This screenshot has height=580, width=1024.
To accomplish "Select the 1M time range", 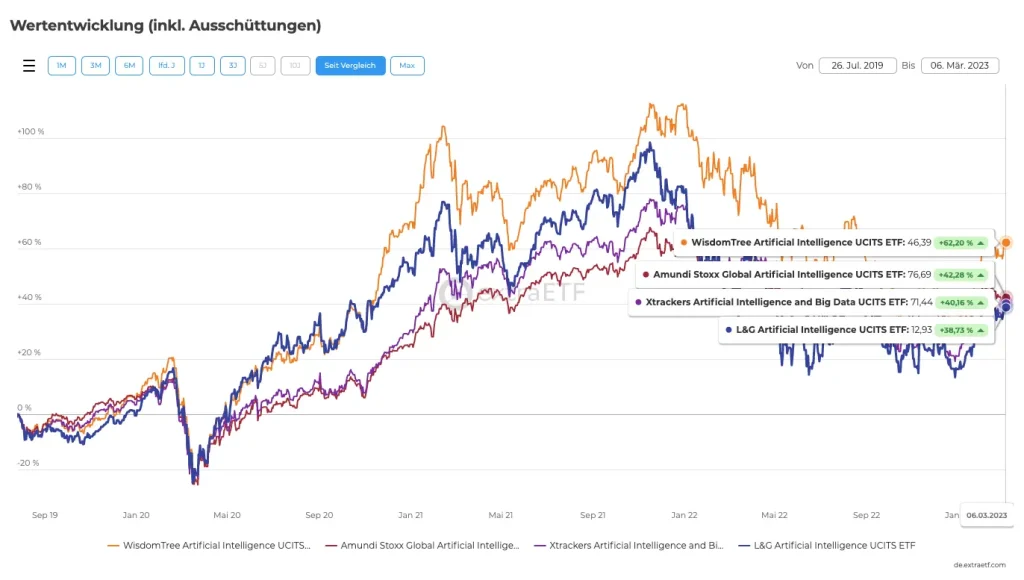I will click(x=61, y=66).
